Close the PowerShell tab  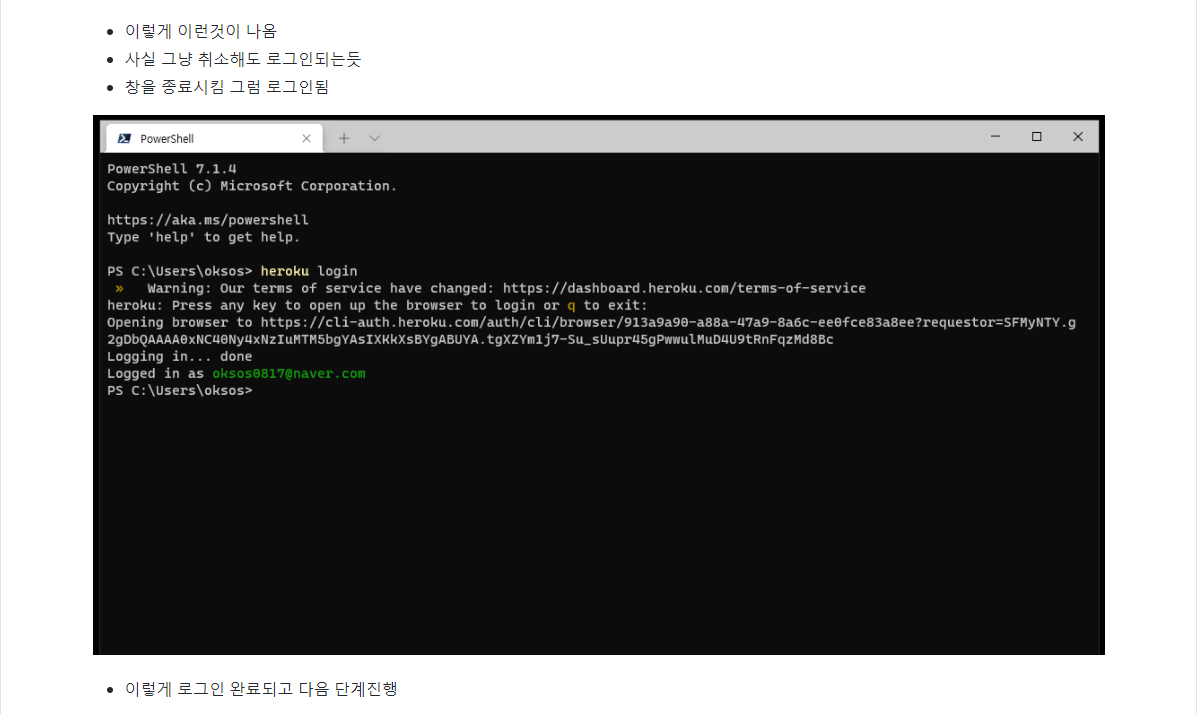pyautogui.click(x=306, y=138)
